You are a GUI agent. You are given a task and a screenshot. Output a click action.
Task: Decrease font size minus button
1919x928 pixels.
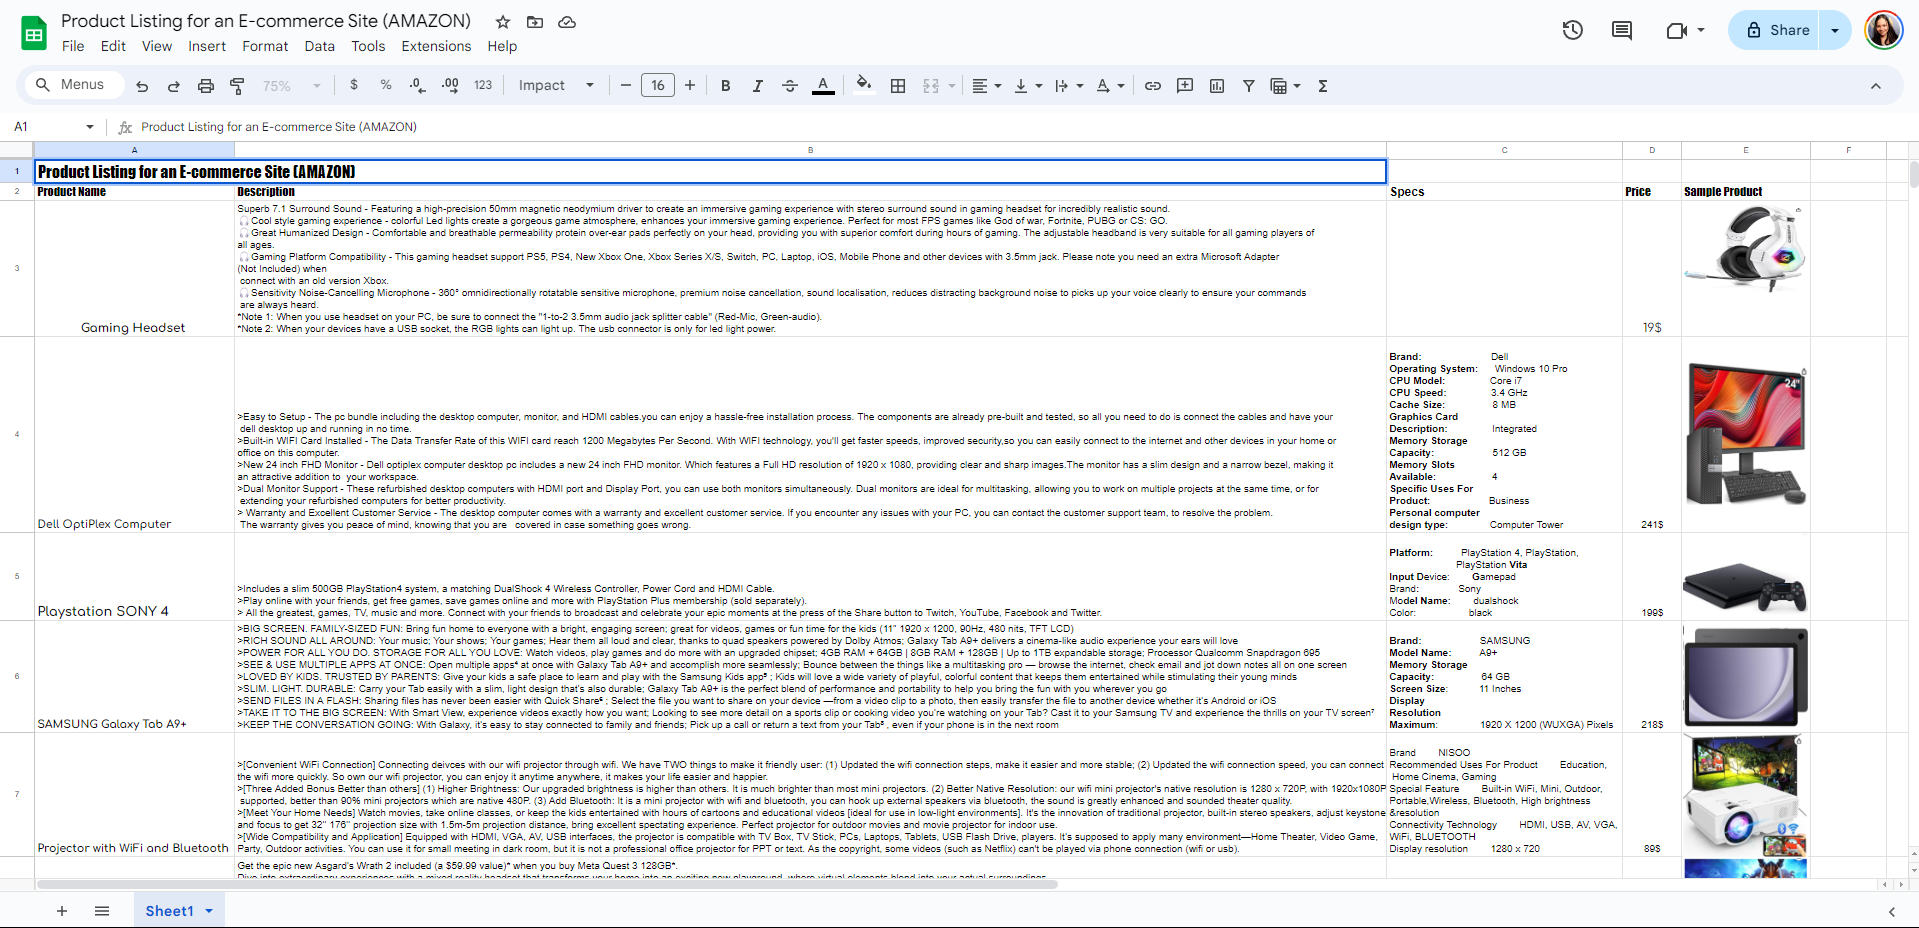(x=626, y=86)
